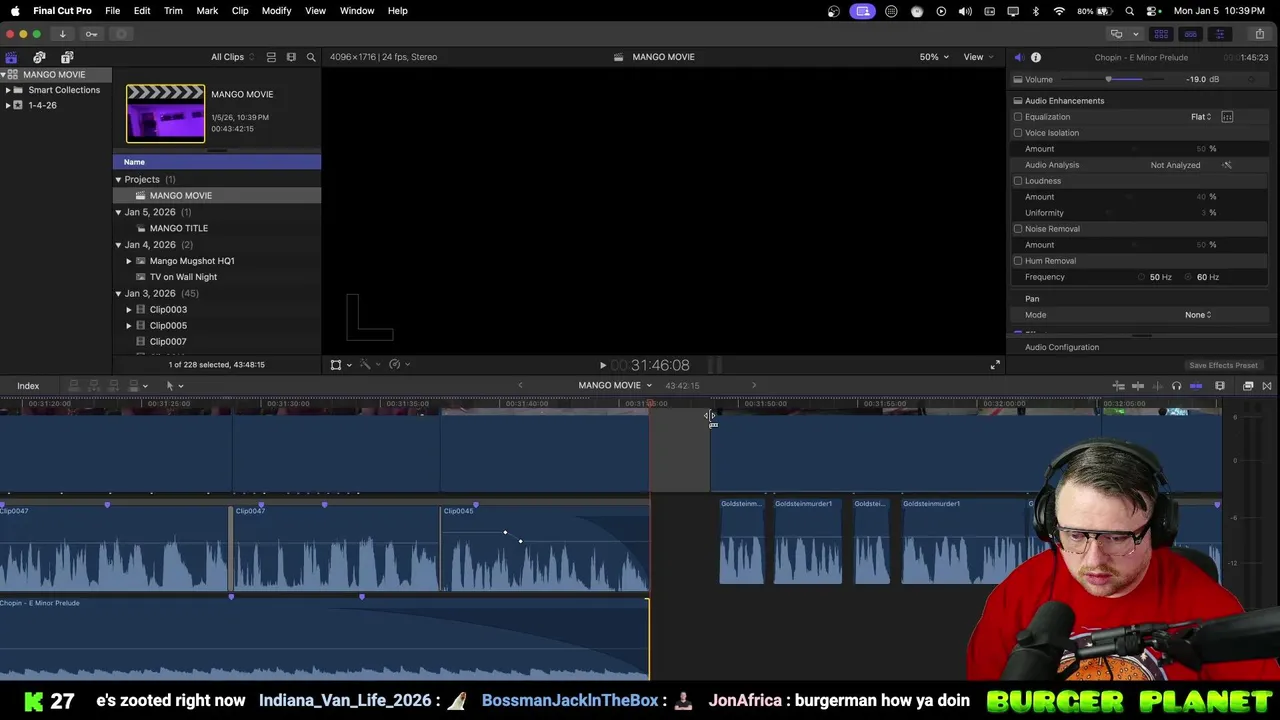Open the enhancements magic wand menu
This screenshot has height=720, width=1280.
[369, 365]
